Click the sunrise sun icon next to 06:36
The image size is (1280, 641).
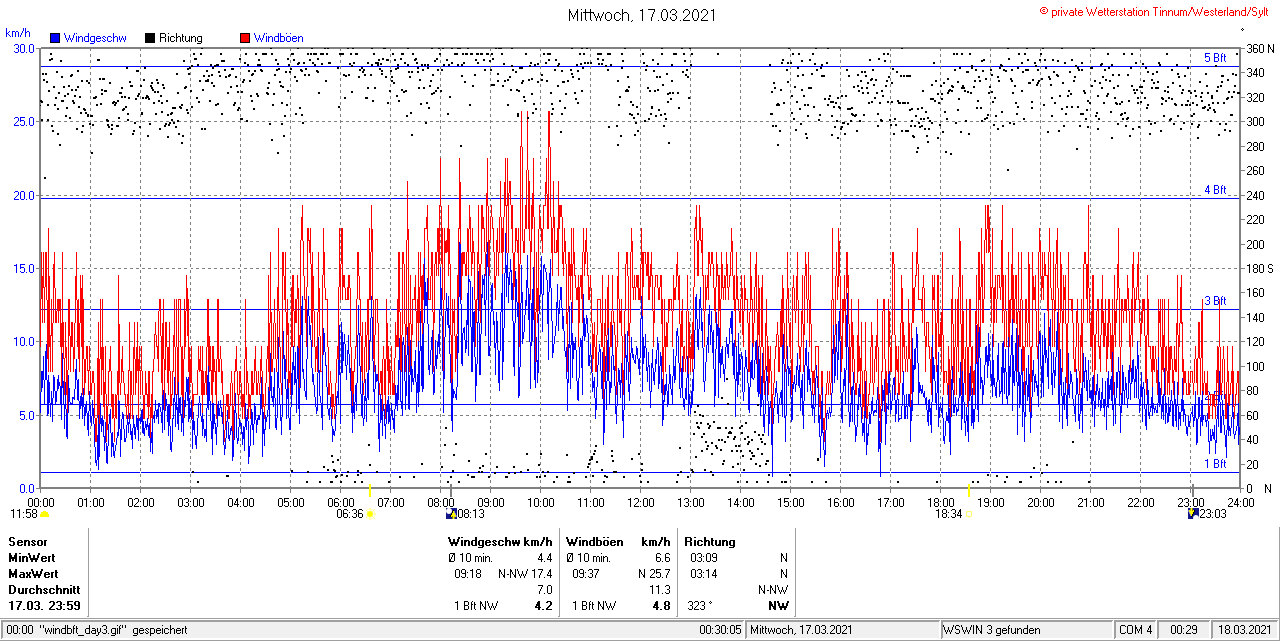371,514
